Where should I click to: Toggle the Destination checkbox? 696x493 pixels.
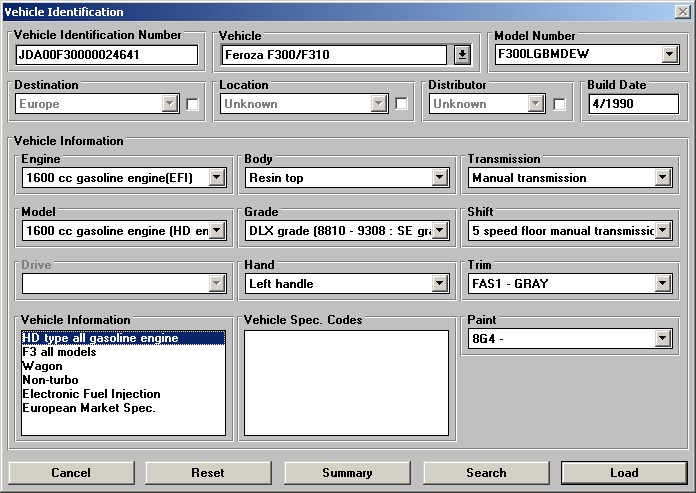coord(192,104)
